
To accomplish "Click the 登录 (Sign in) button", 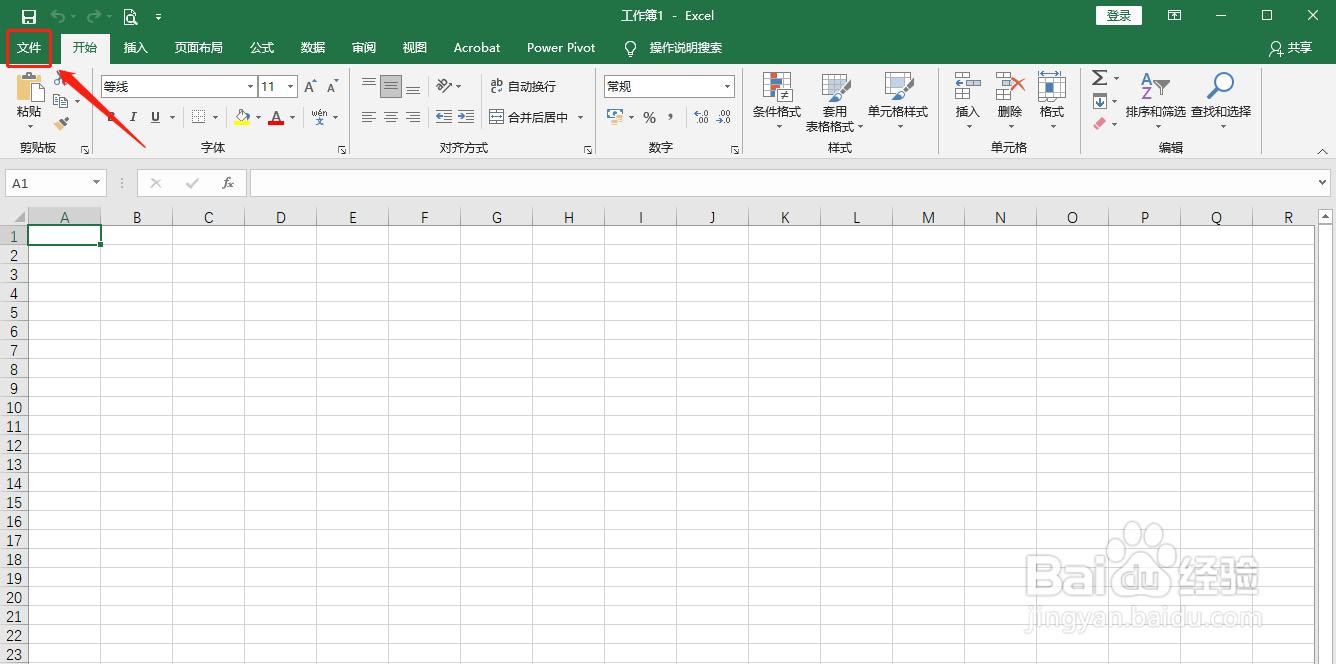I will tap(1119, 15).
